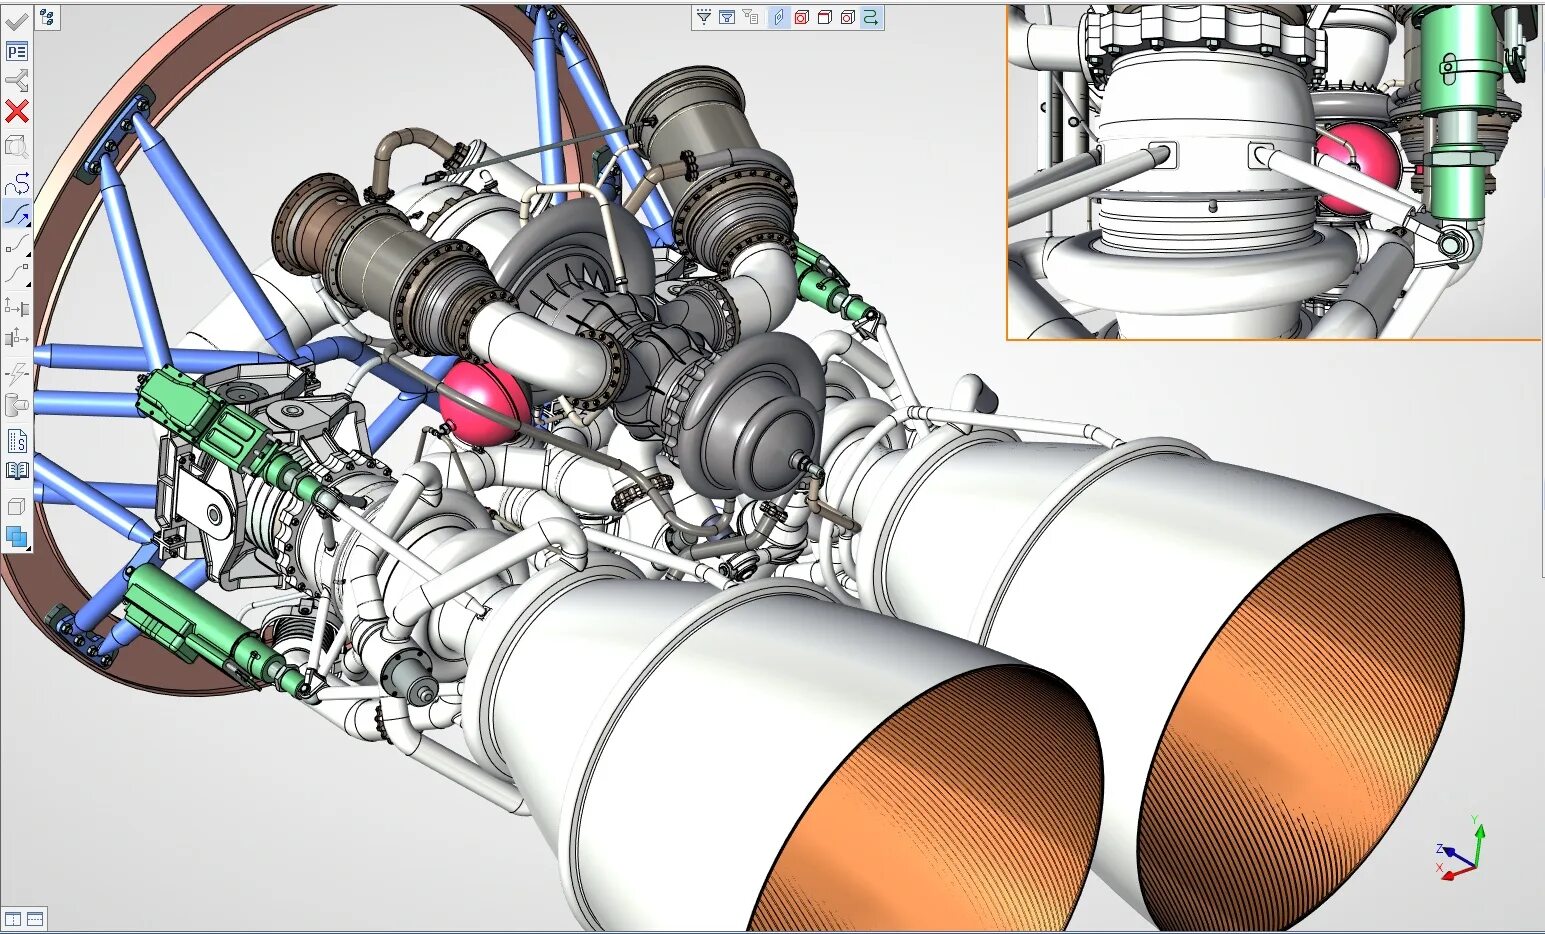1545x934 pixels.
Task: Toggle the cube with red top edge
Action: 825,17
